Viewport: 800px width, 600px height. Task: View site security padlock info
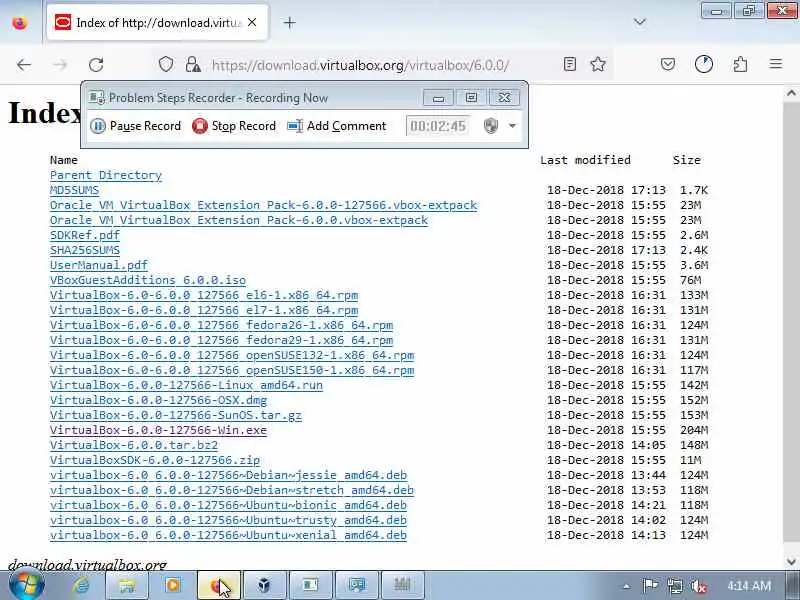point(193,65)
